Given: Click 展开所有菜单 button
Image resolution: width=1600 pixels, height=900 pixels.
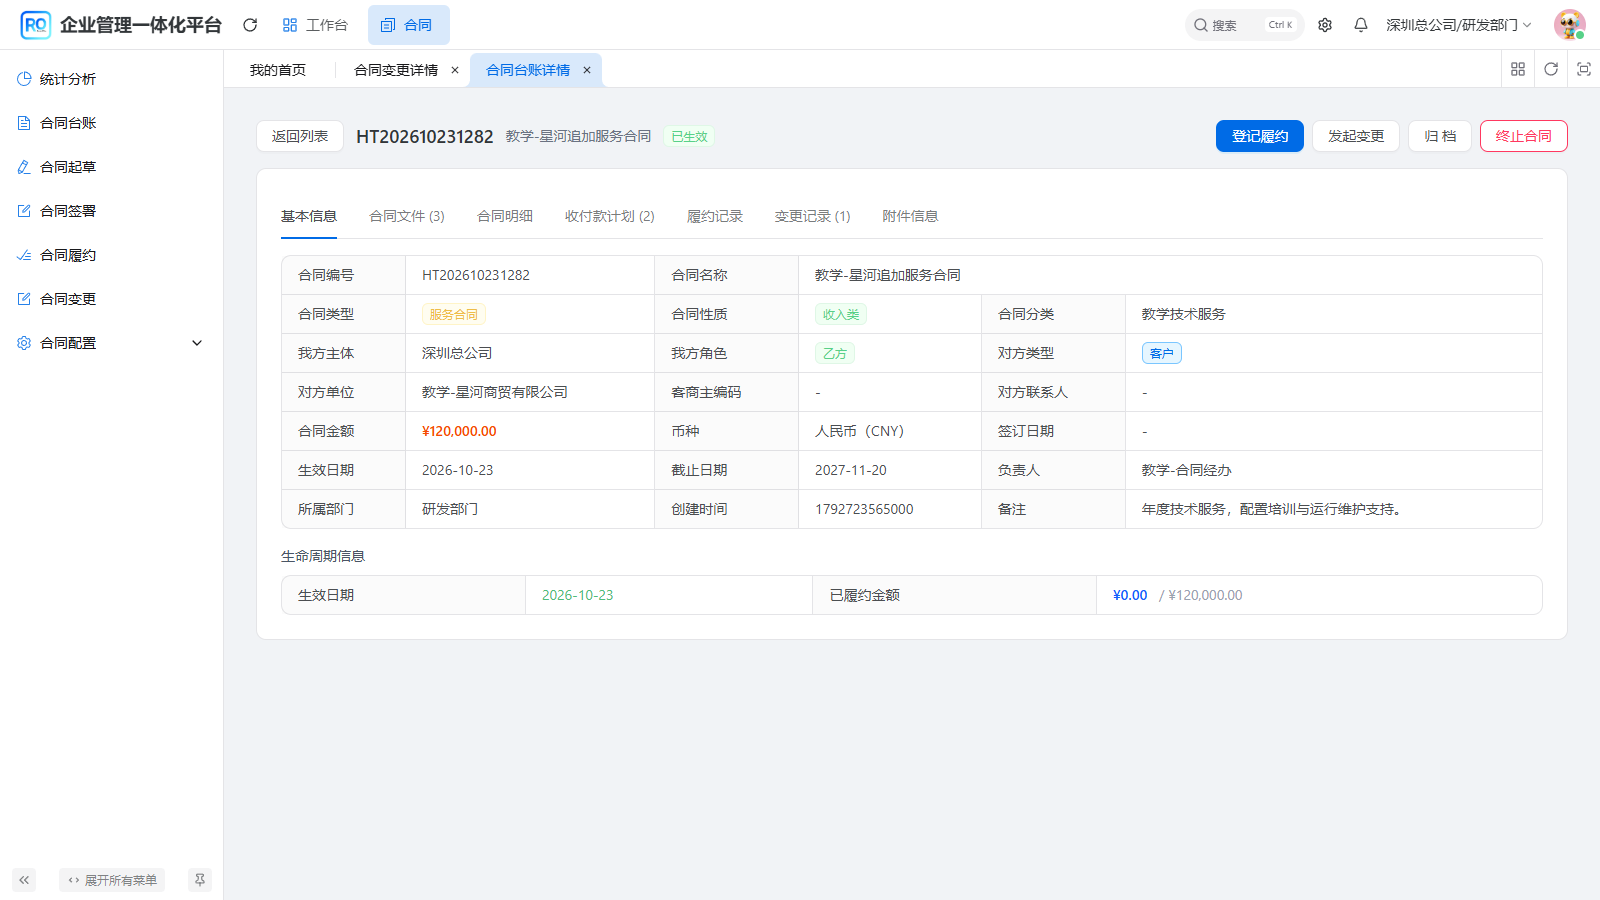Looking at the screenshot, I should [112, 880].
